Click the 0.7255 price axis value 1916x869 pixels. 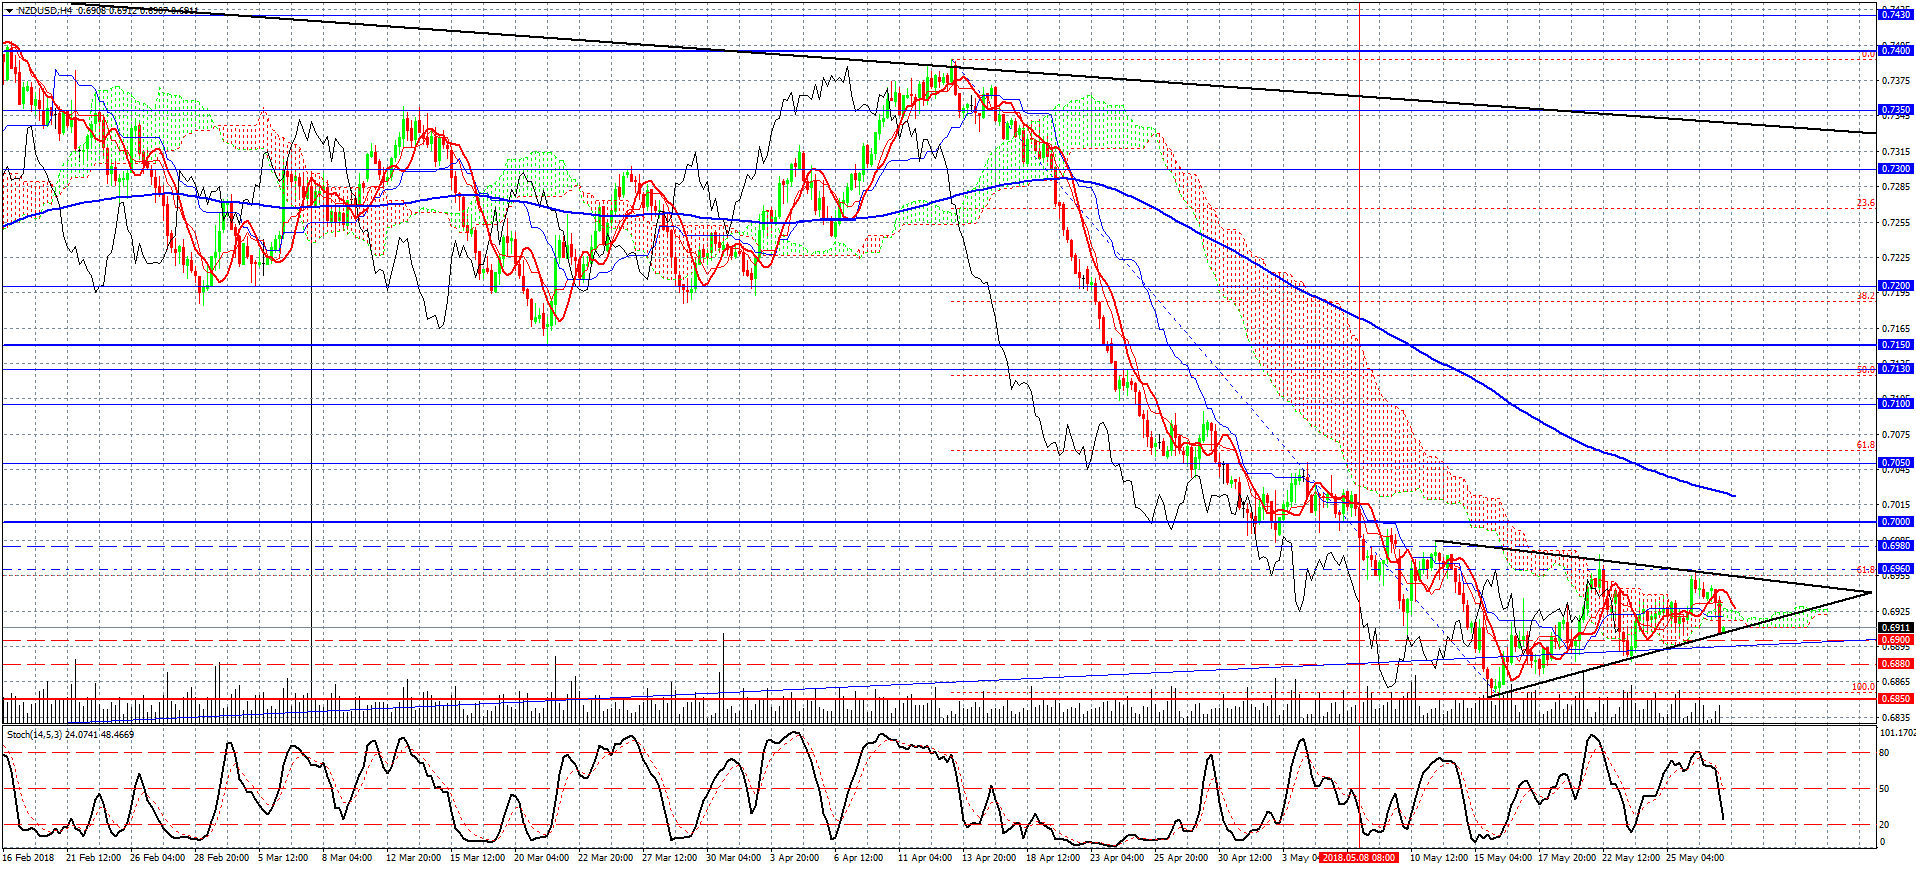point(1897,223)
